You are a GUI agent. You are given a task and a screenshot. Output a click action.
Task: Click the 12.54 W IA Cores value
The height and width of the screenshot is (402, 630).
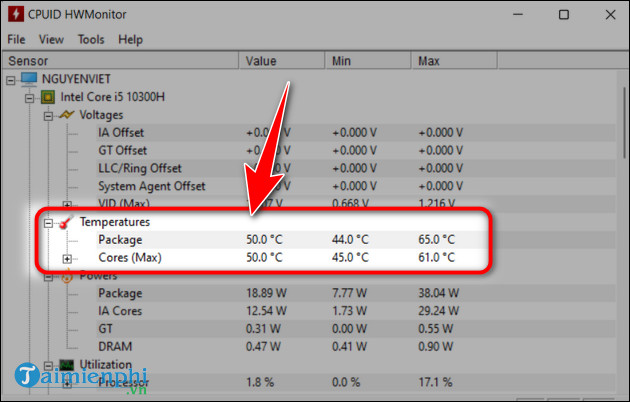[266, 311]
